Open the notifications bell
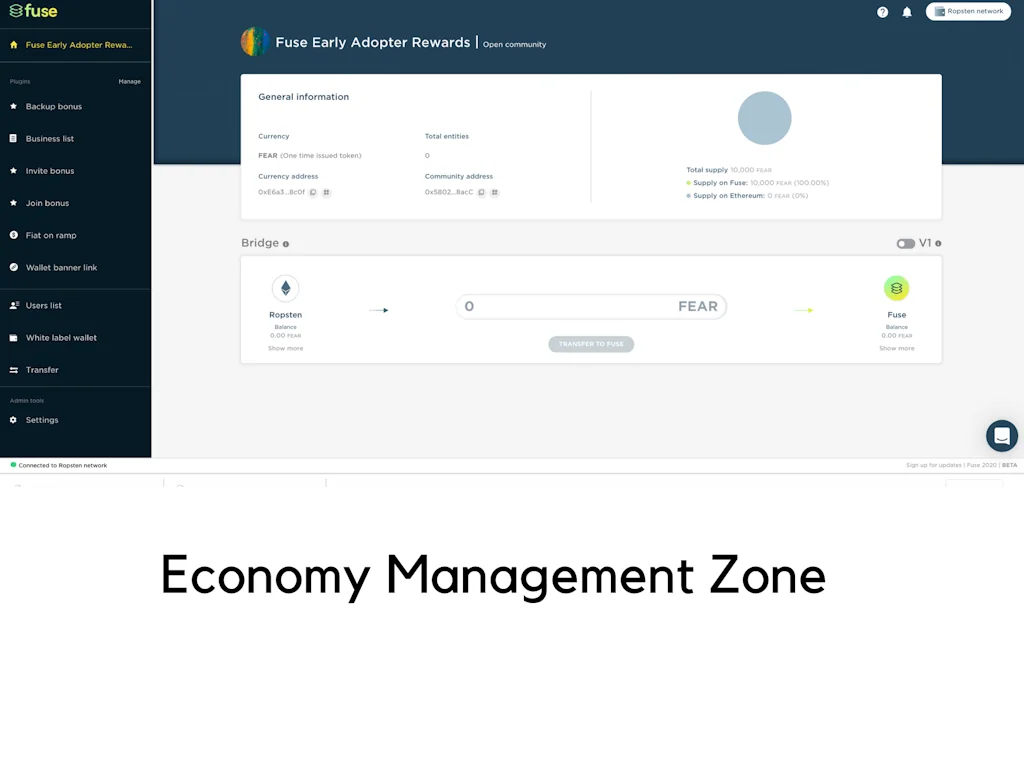This screenshot has height=768, width=1024. point(907,12)
